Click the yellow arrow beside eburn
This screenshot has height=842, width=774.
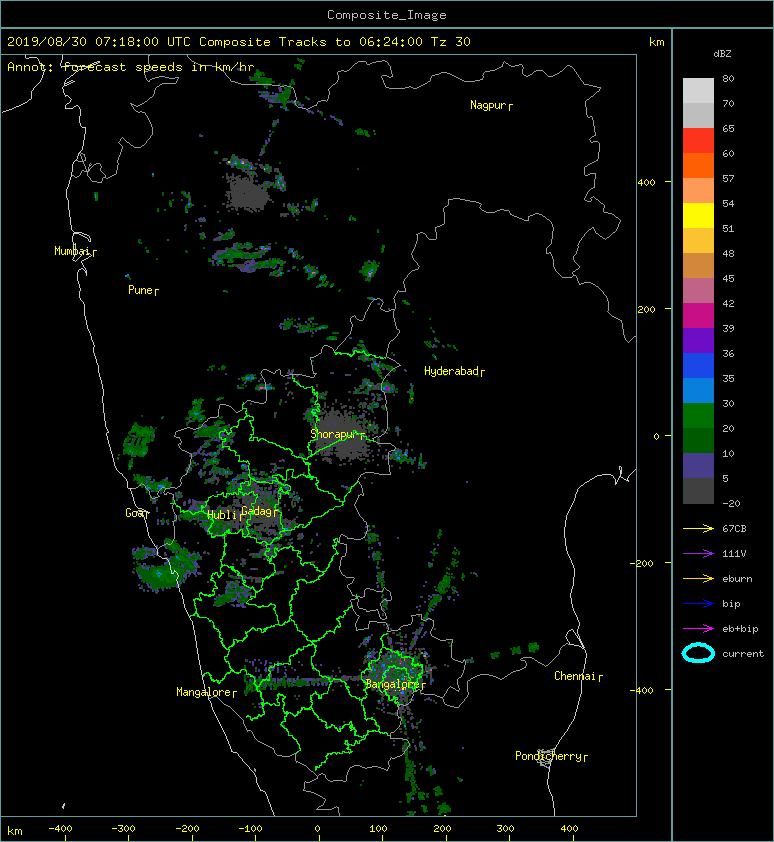pyautogui.click(x=698, y=578)
